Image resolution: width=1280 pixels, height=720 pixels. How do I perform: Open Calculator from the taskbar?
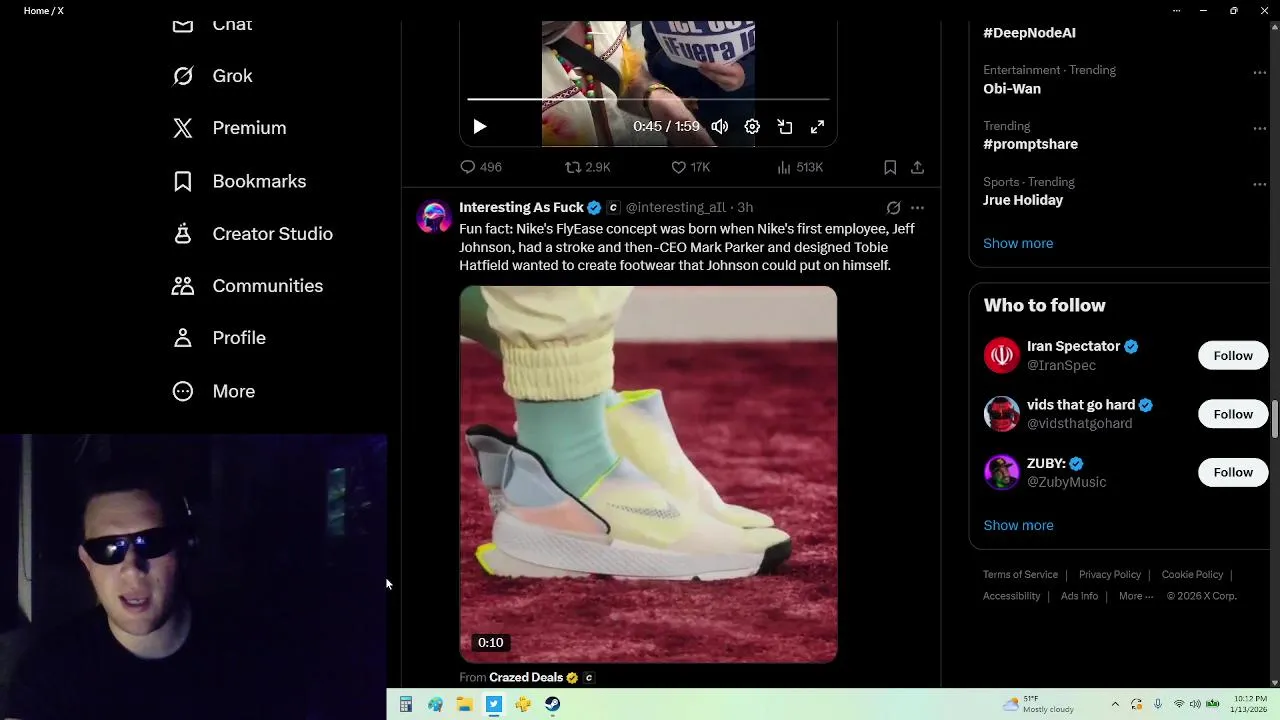point(406,704)
